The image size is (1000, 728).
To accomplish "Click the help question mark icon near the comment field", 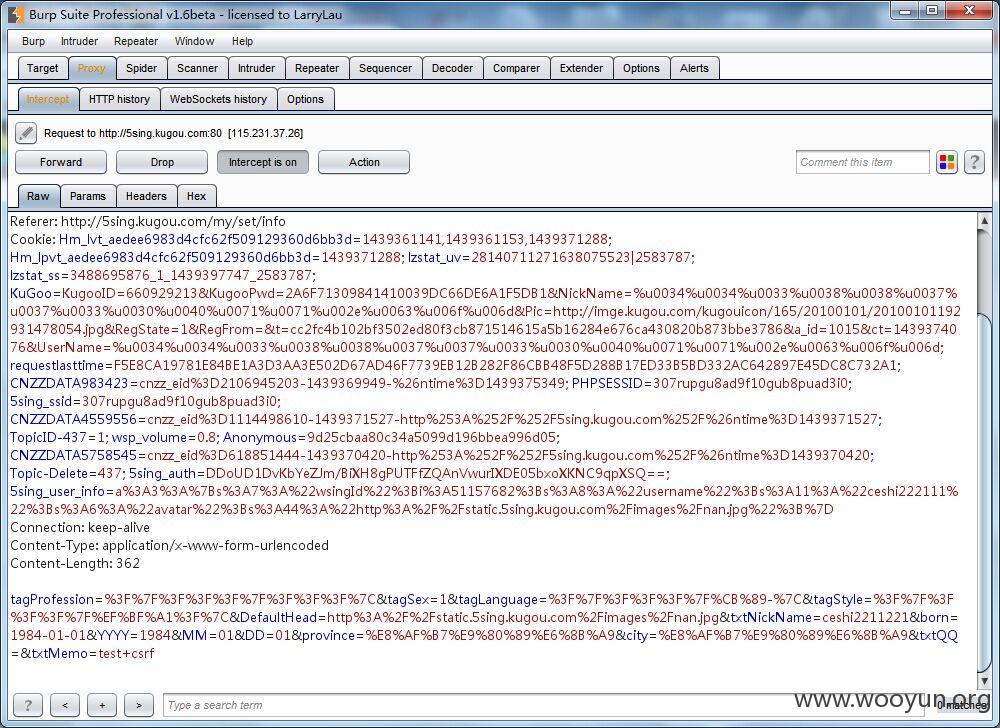I will 974,163.
